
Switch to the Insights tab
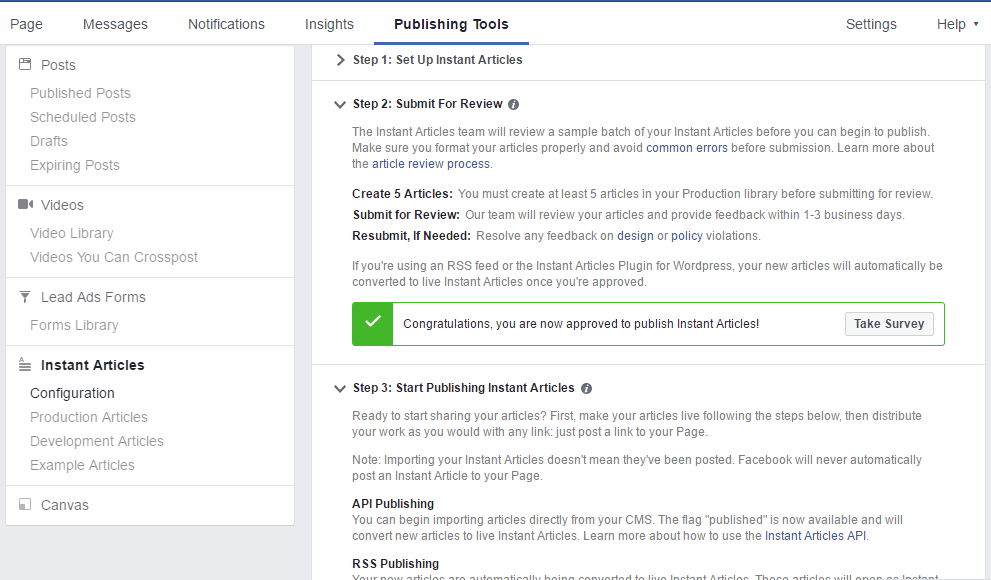coord(329,24)
